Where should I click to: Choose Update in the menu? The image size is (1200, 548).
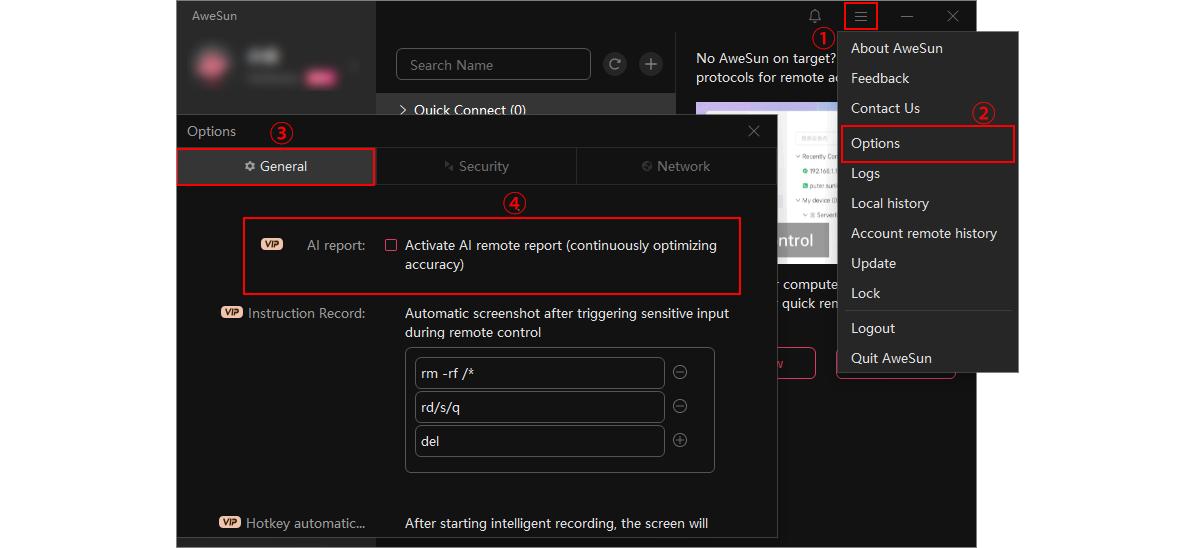927,263
